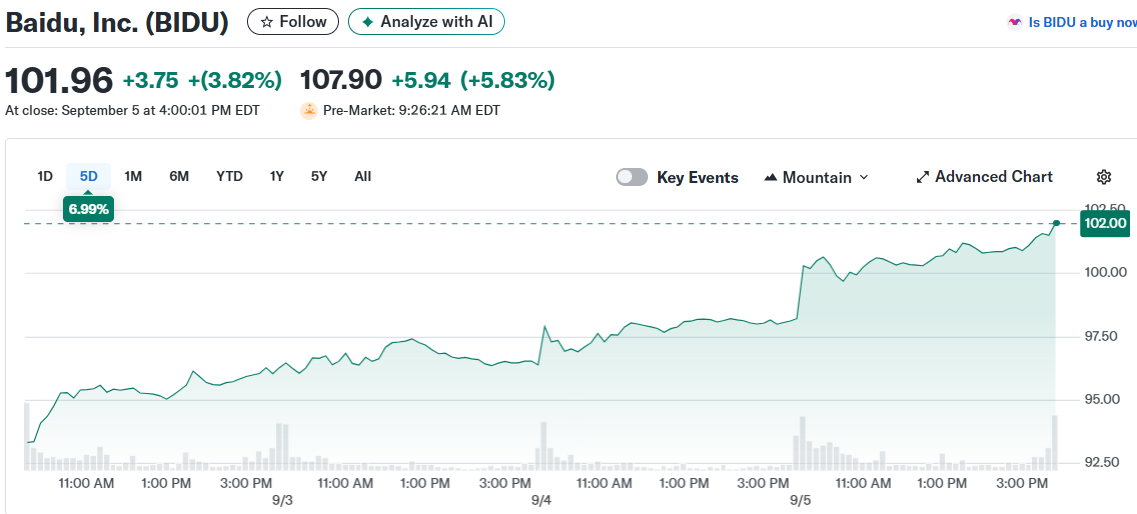
Task: Switch chart to 1Y range
Action: [276, 176]
